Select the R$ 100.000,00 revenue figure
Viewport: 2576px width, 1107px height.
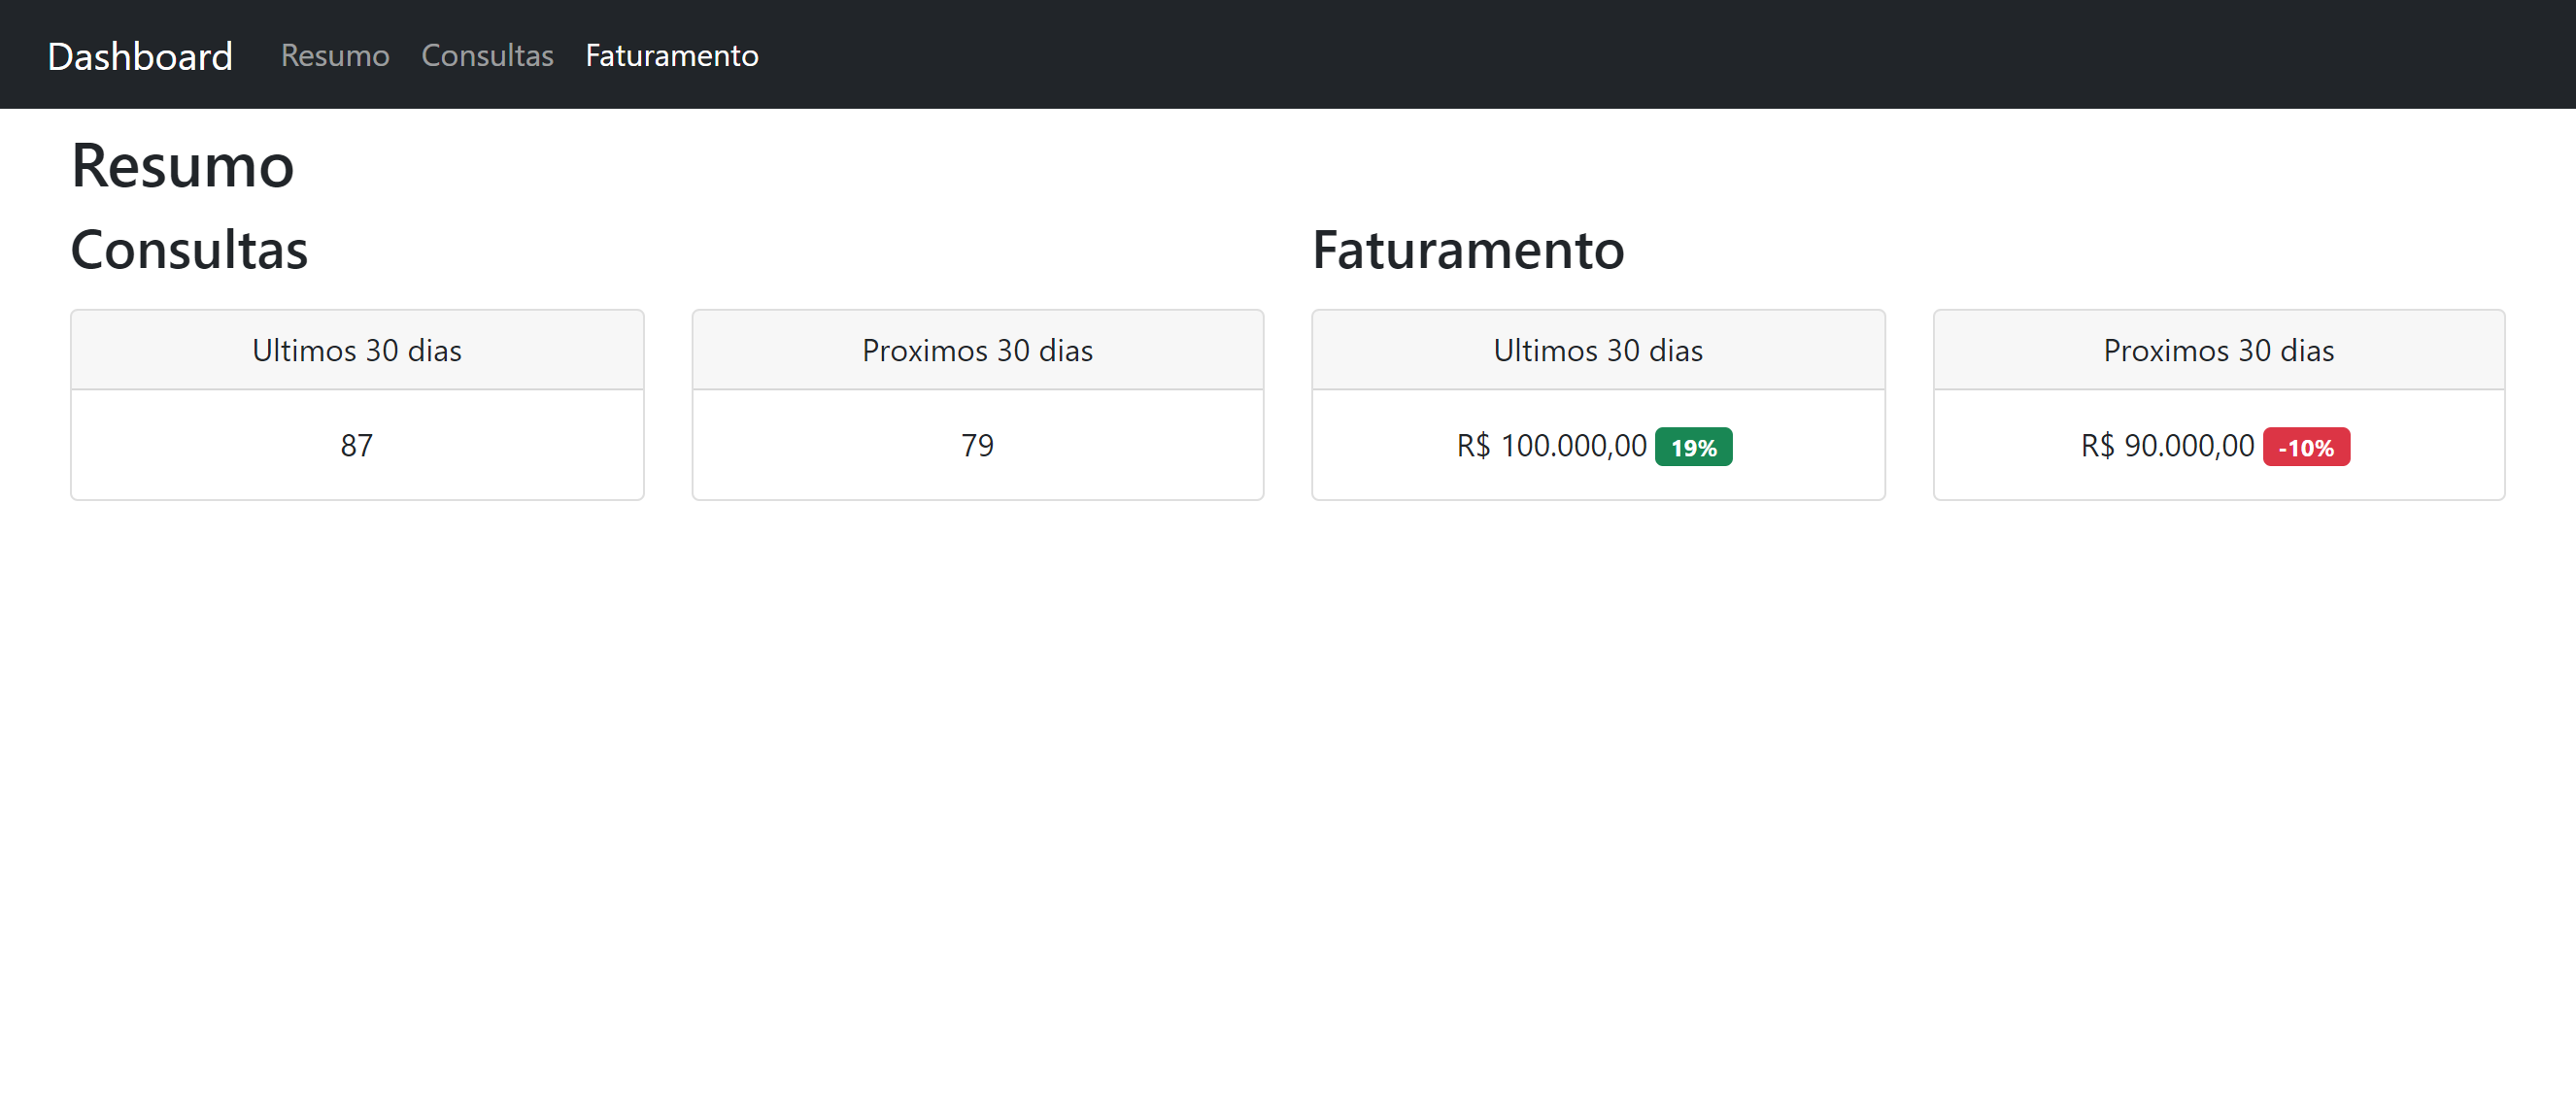click(x=1549, y=446)
